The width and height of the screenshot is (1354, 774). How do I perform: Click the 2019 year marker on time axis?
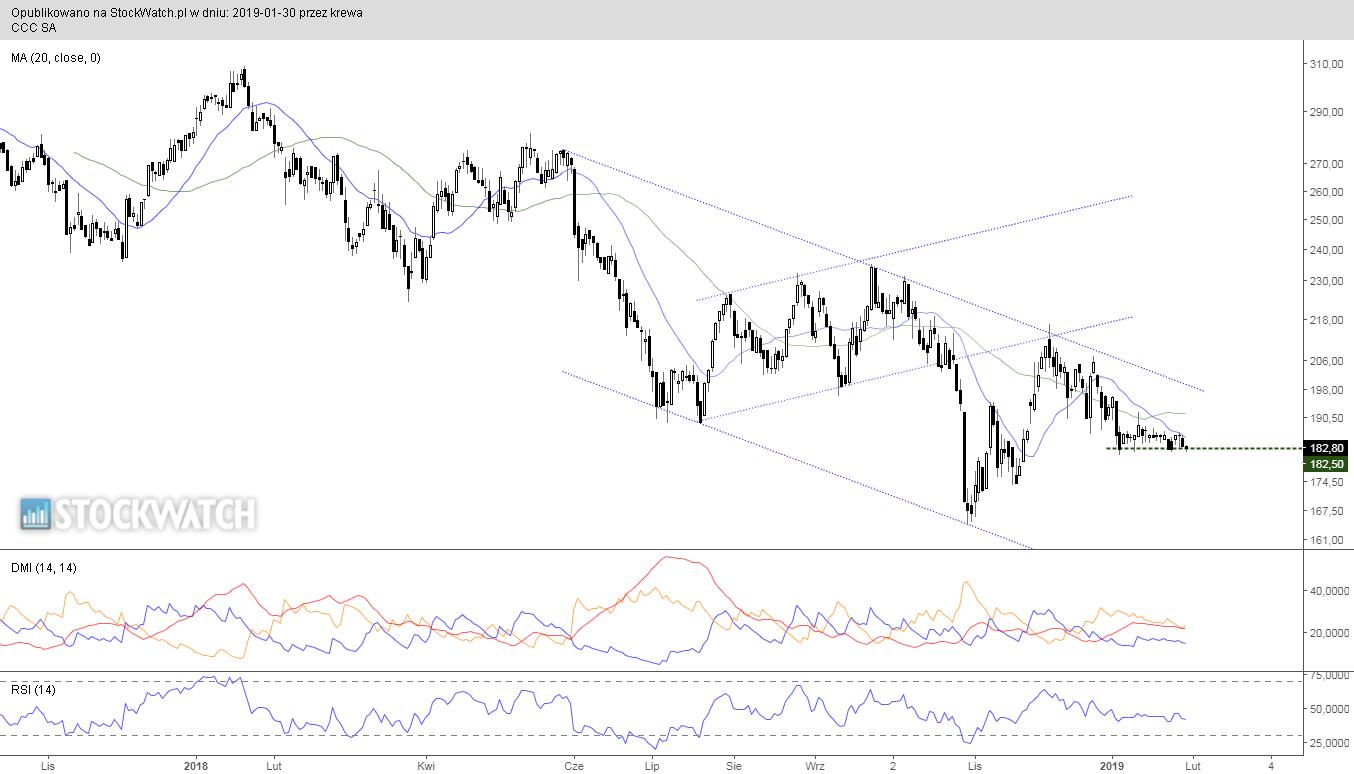(x=1113, y=765)
